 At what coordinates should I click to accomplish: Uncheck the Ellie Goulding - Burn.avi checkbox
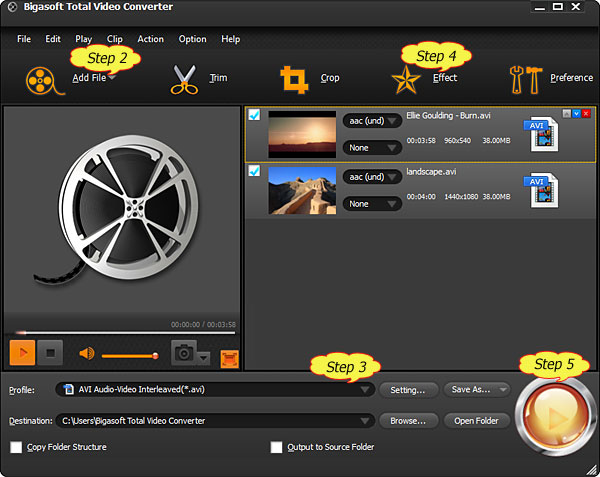coord(254,115)
